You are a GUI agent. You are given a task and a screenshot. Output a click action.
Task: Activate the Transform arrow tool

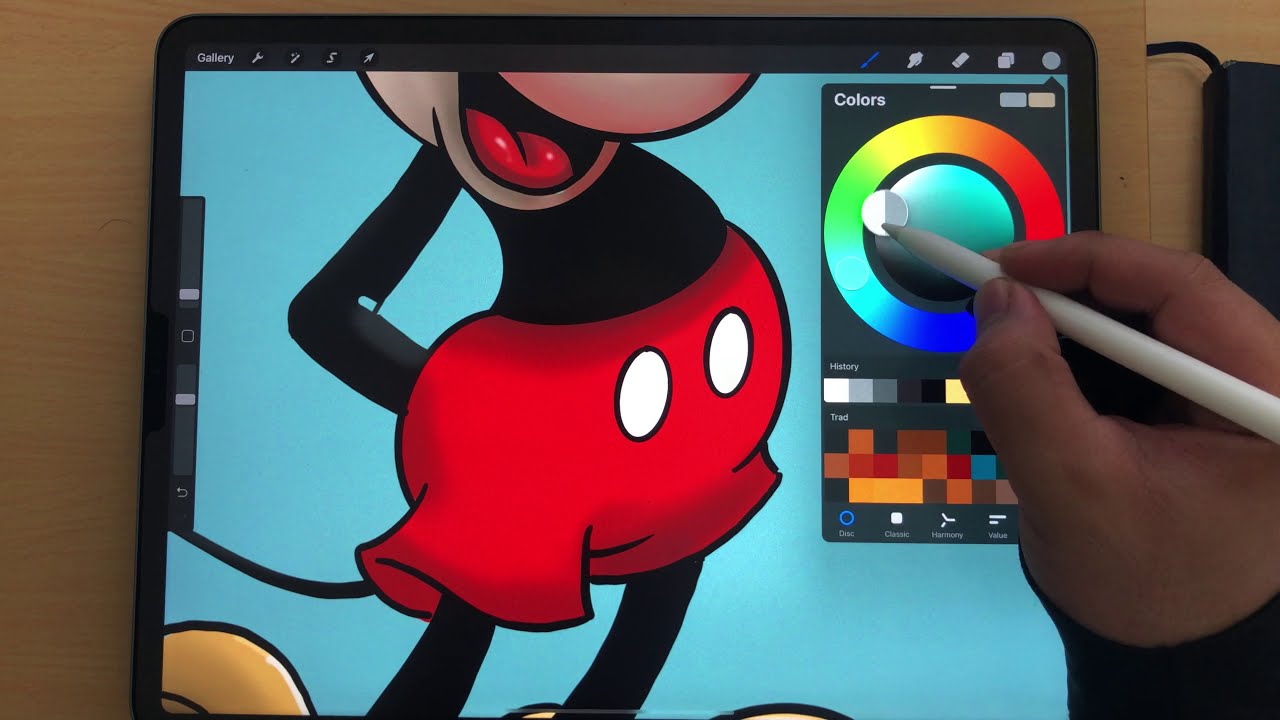368,58
